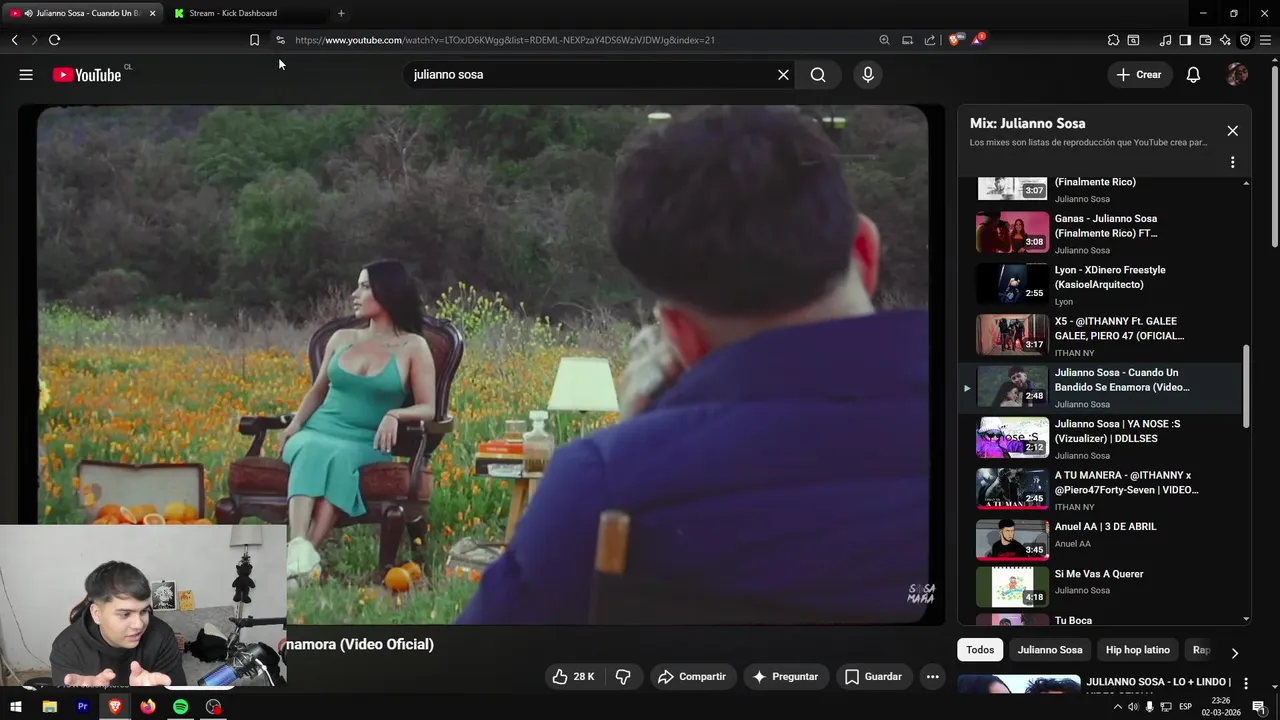
Task: Open a new browser tab
Action: (341, 13)
